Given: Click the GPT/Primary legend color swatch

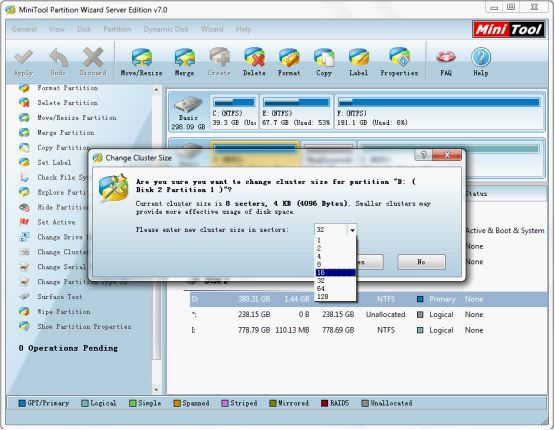Looking at the screenshot, I should pyautogui.click(x=22, y=403).
